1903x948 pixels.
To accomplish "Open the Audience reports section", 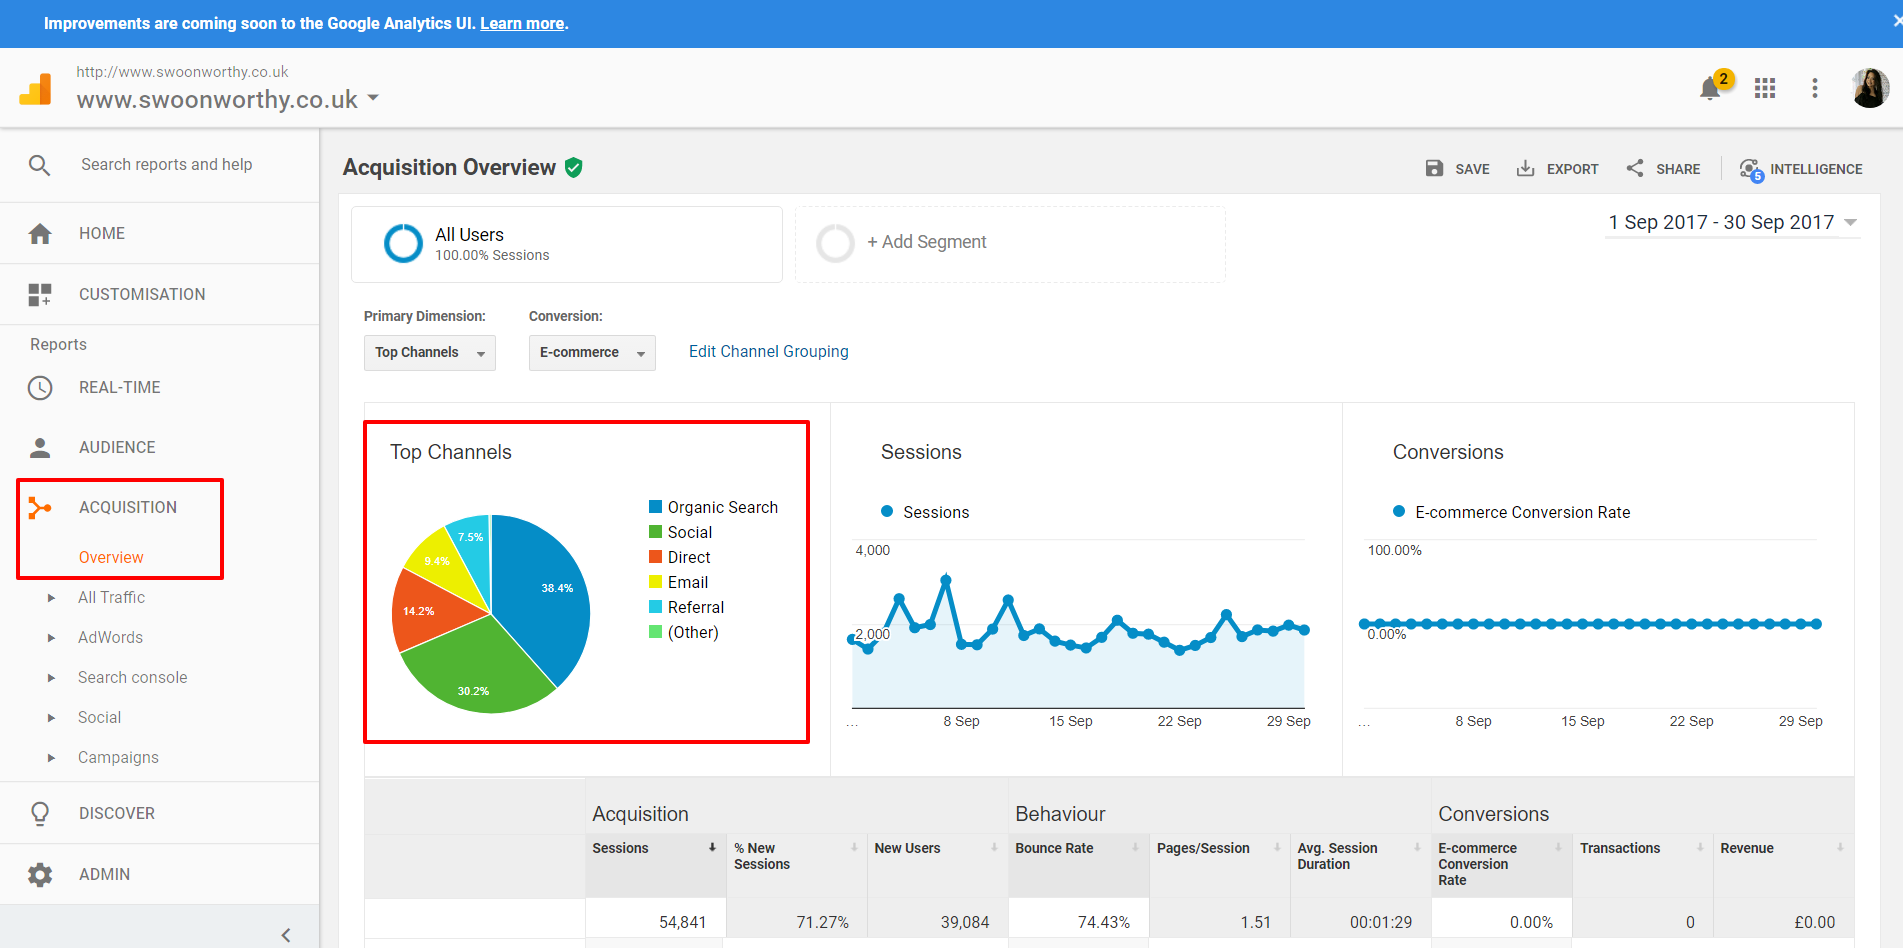I will click(117, 448).
